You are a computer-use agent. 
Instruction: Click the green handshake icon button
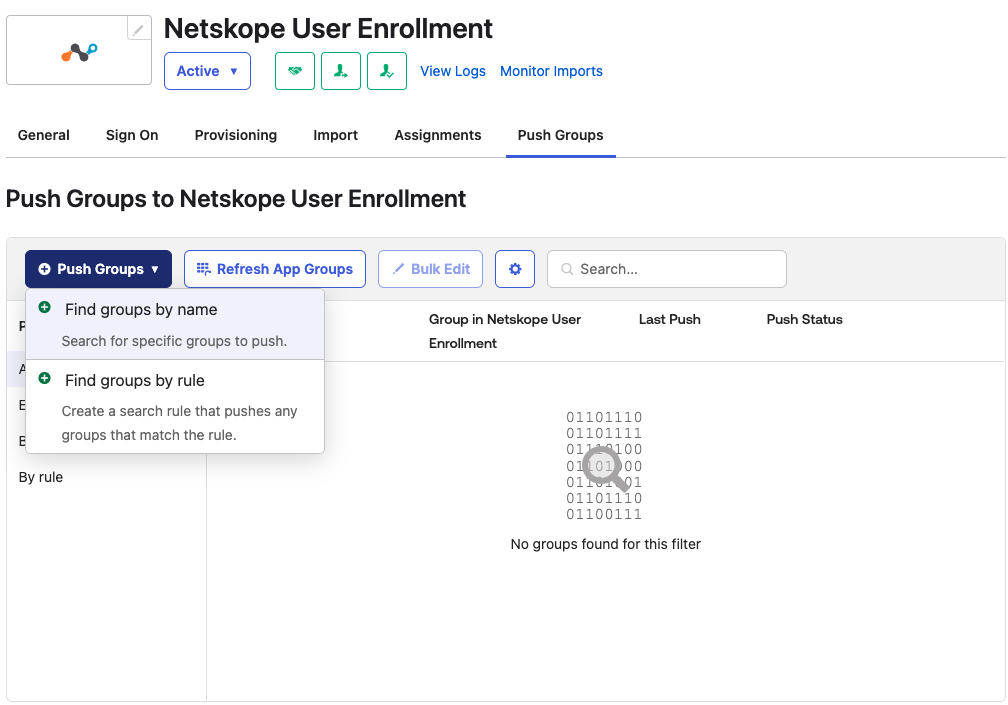click(294, 71)
